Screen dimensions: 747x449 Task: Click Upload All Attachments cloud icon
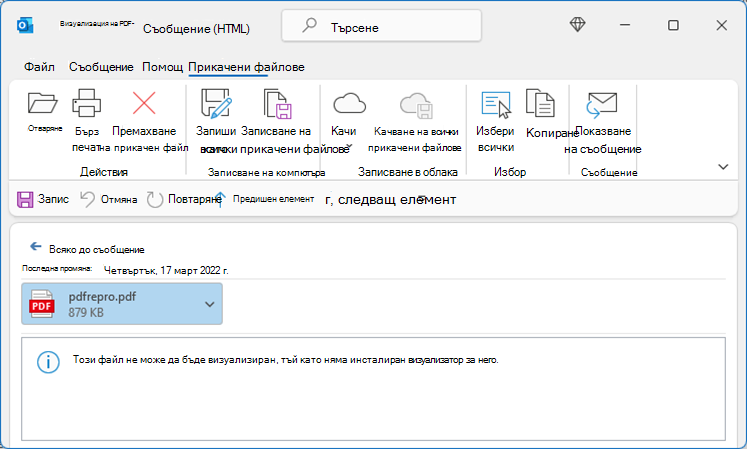point(416,105)
